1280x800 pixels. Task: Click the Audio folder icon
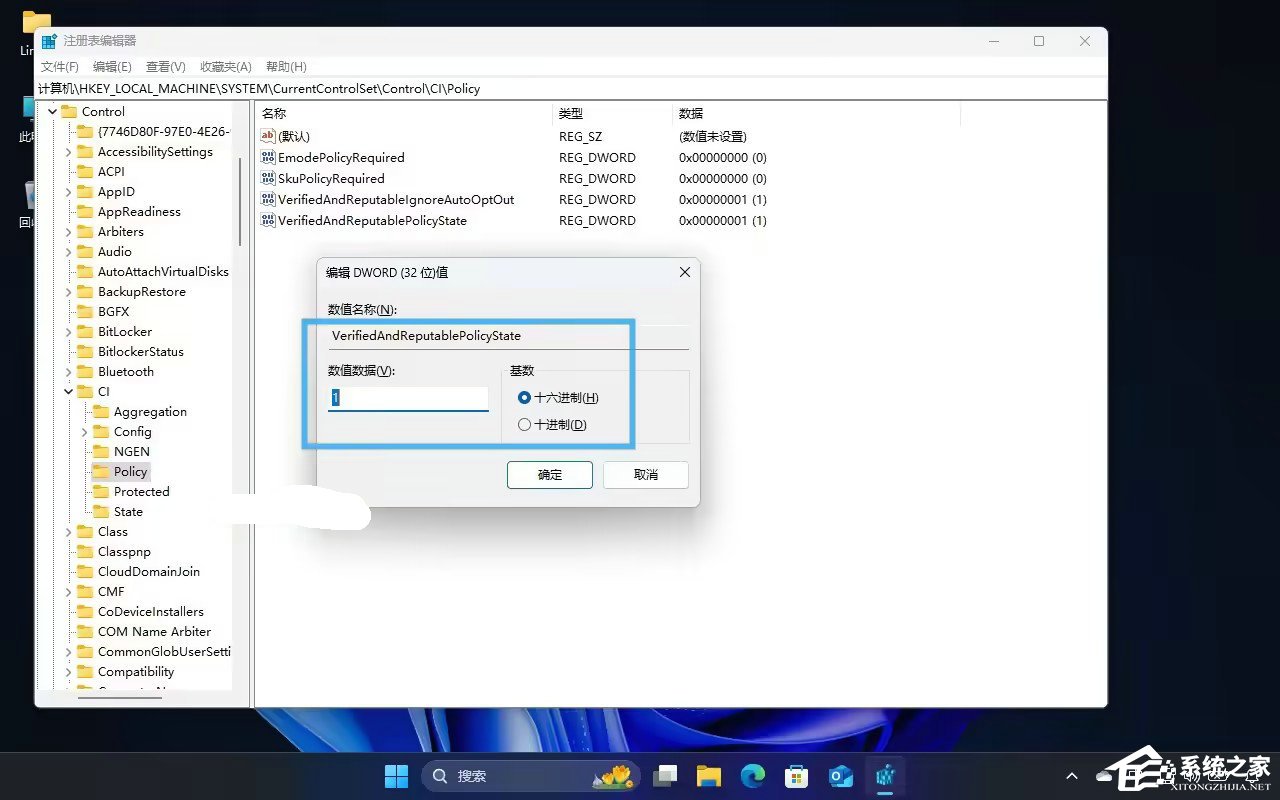tap(85, 251)
